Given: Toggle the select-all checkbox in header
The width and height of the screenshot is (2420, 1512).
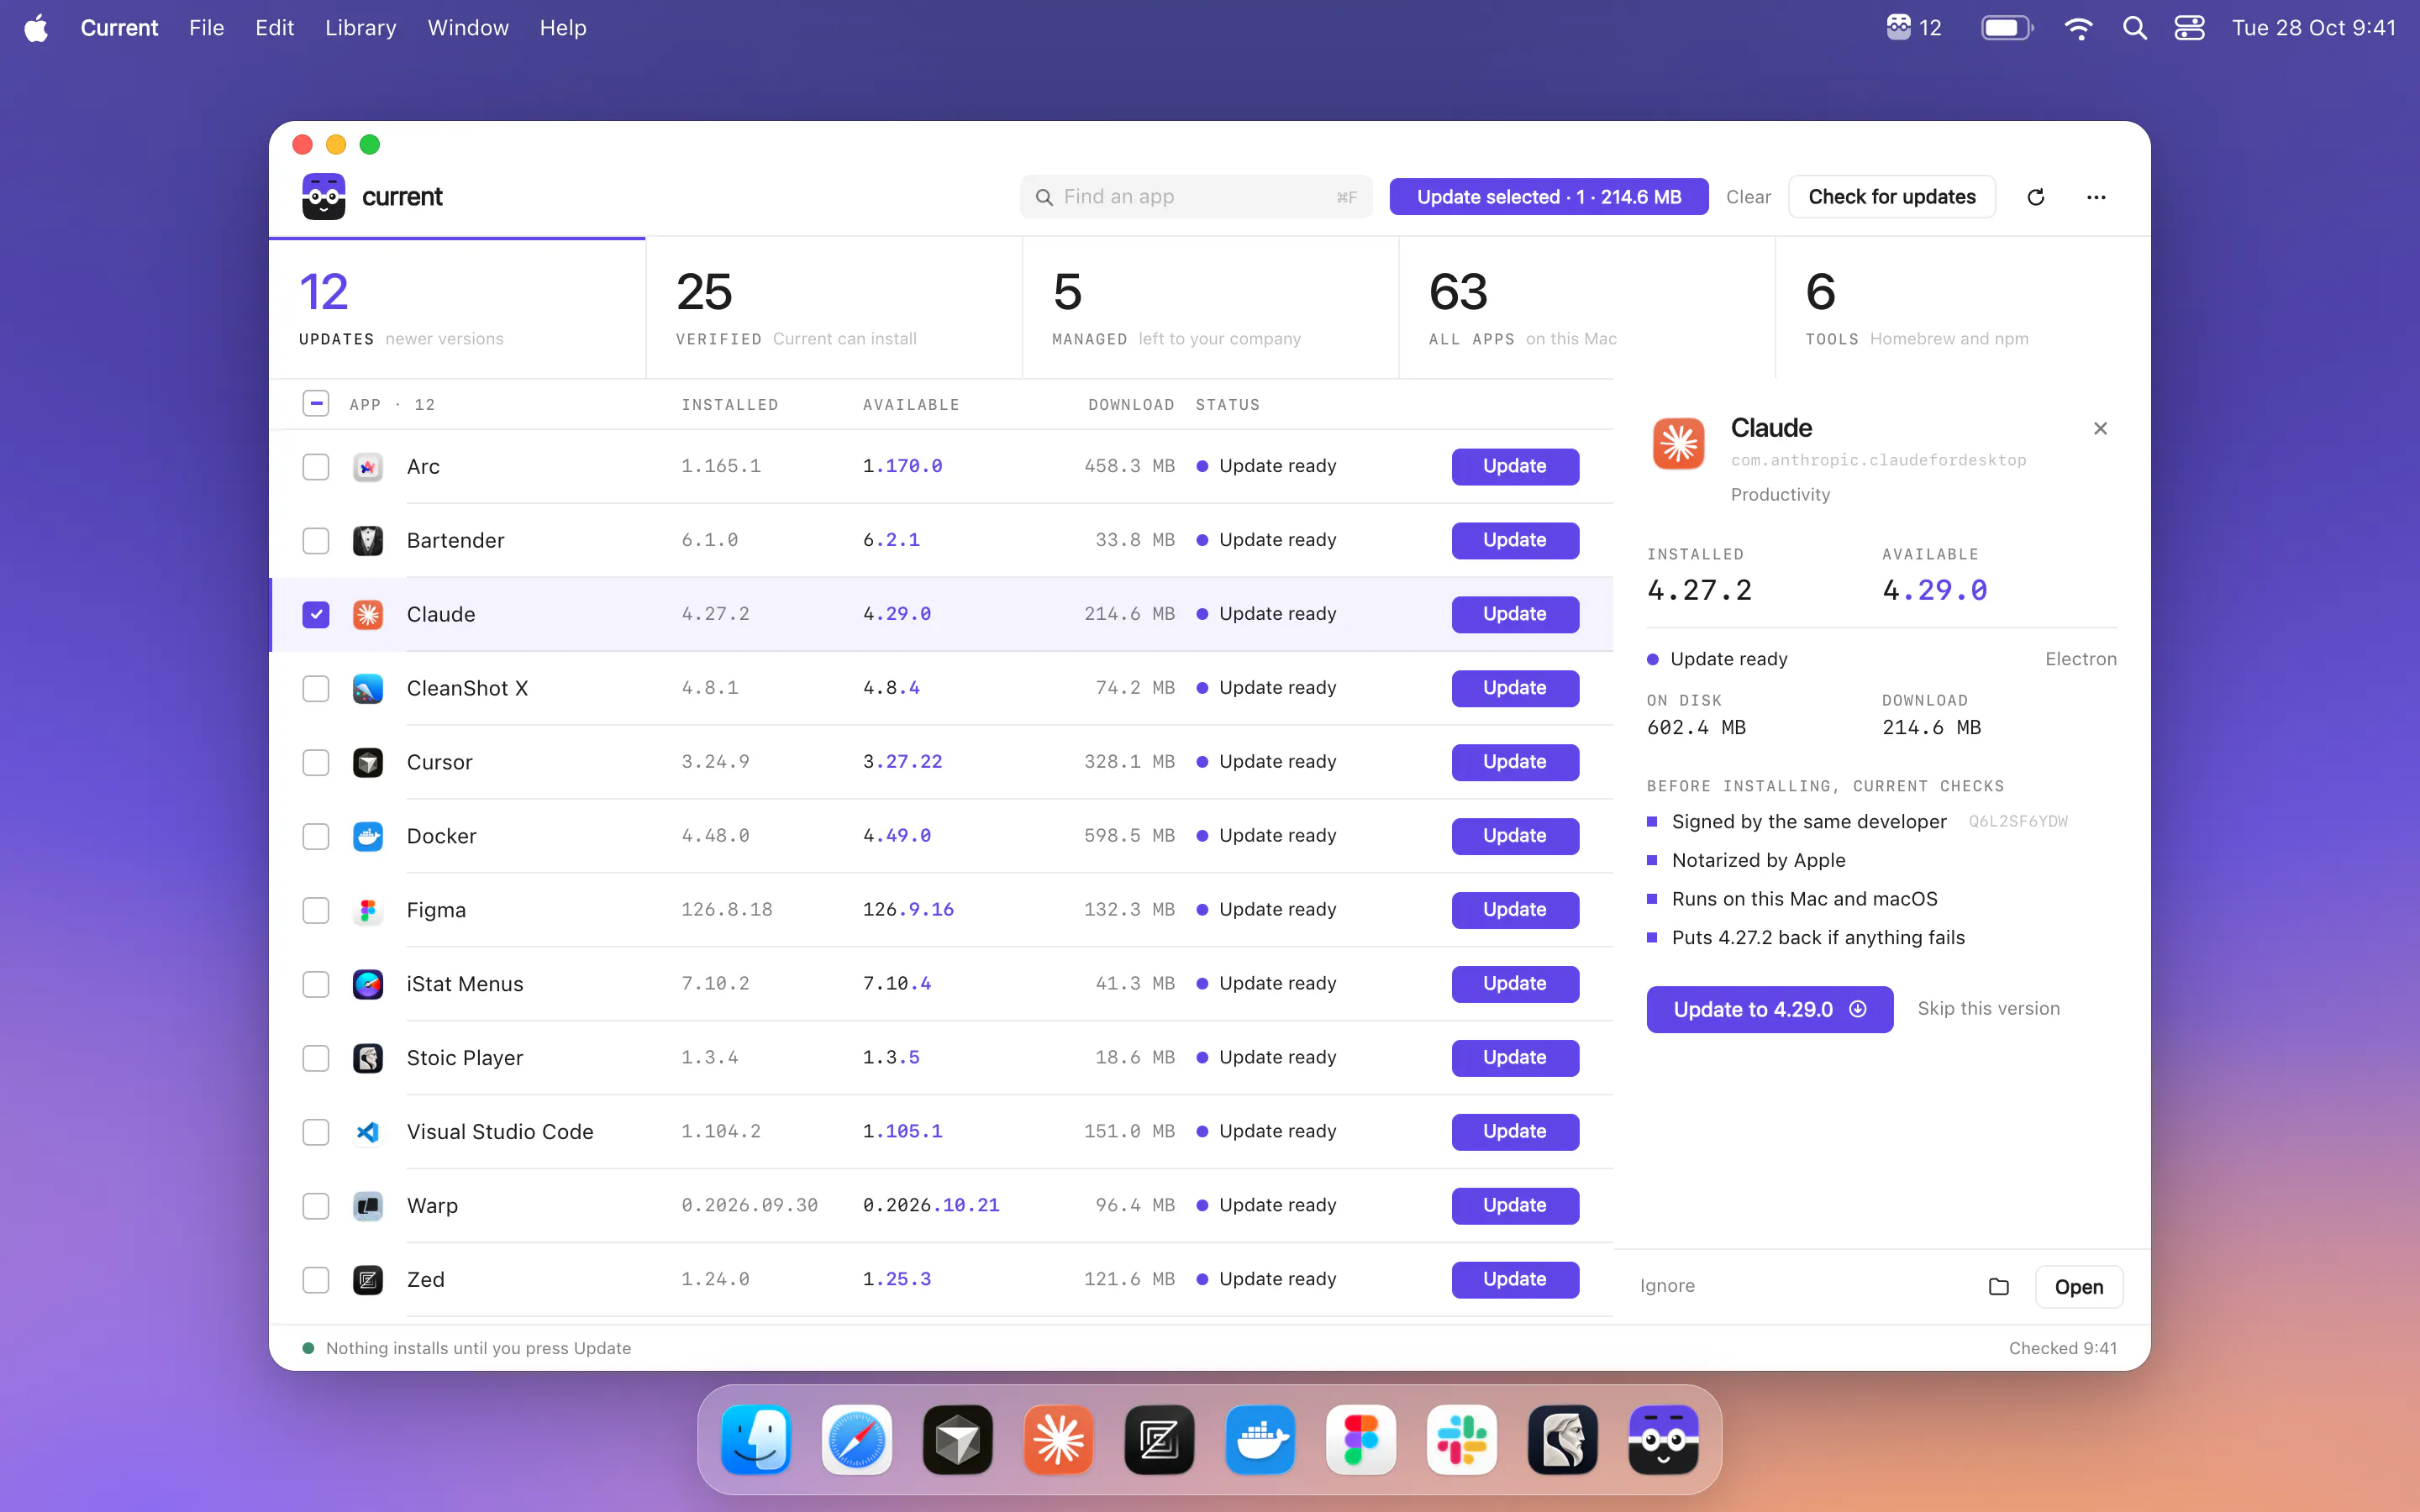Looking at the screenshot, I should (x=316, y=404).
